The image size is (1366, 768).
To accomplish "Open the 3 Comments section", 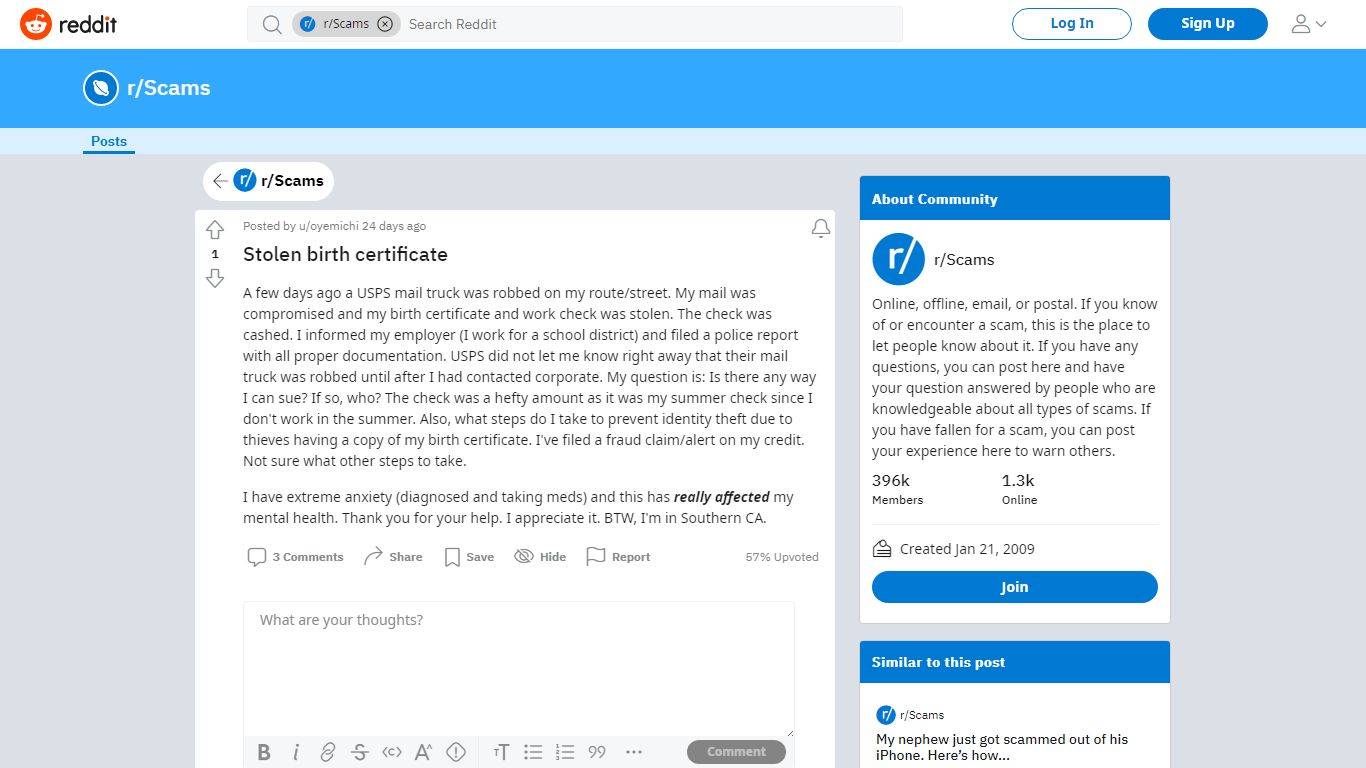I will pyautogui.click(x=296, y=557).
